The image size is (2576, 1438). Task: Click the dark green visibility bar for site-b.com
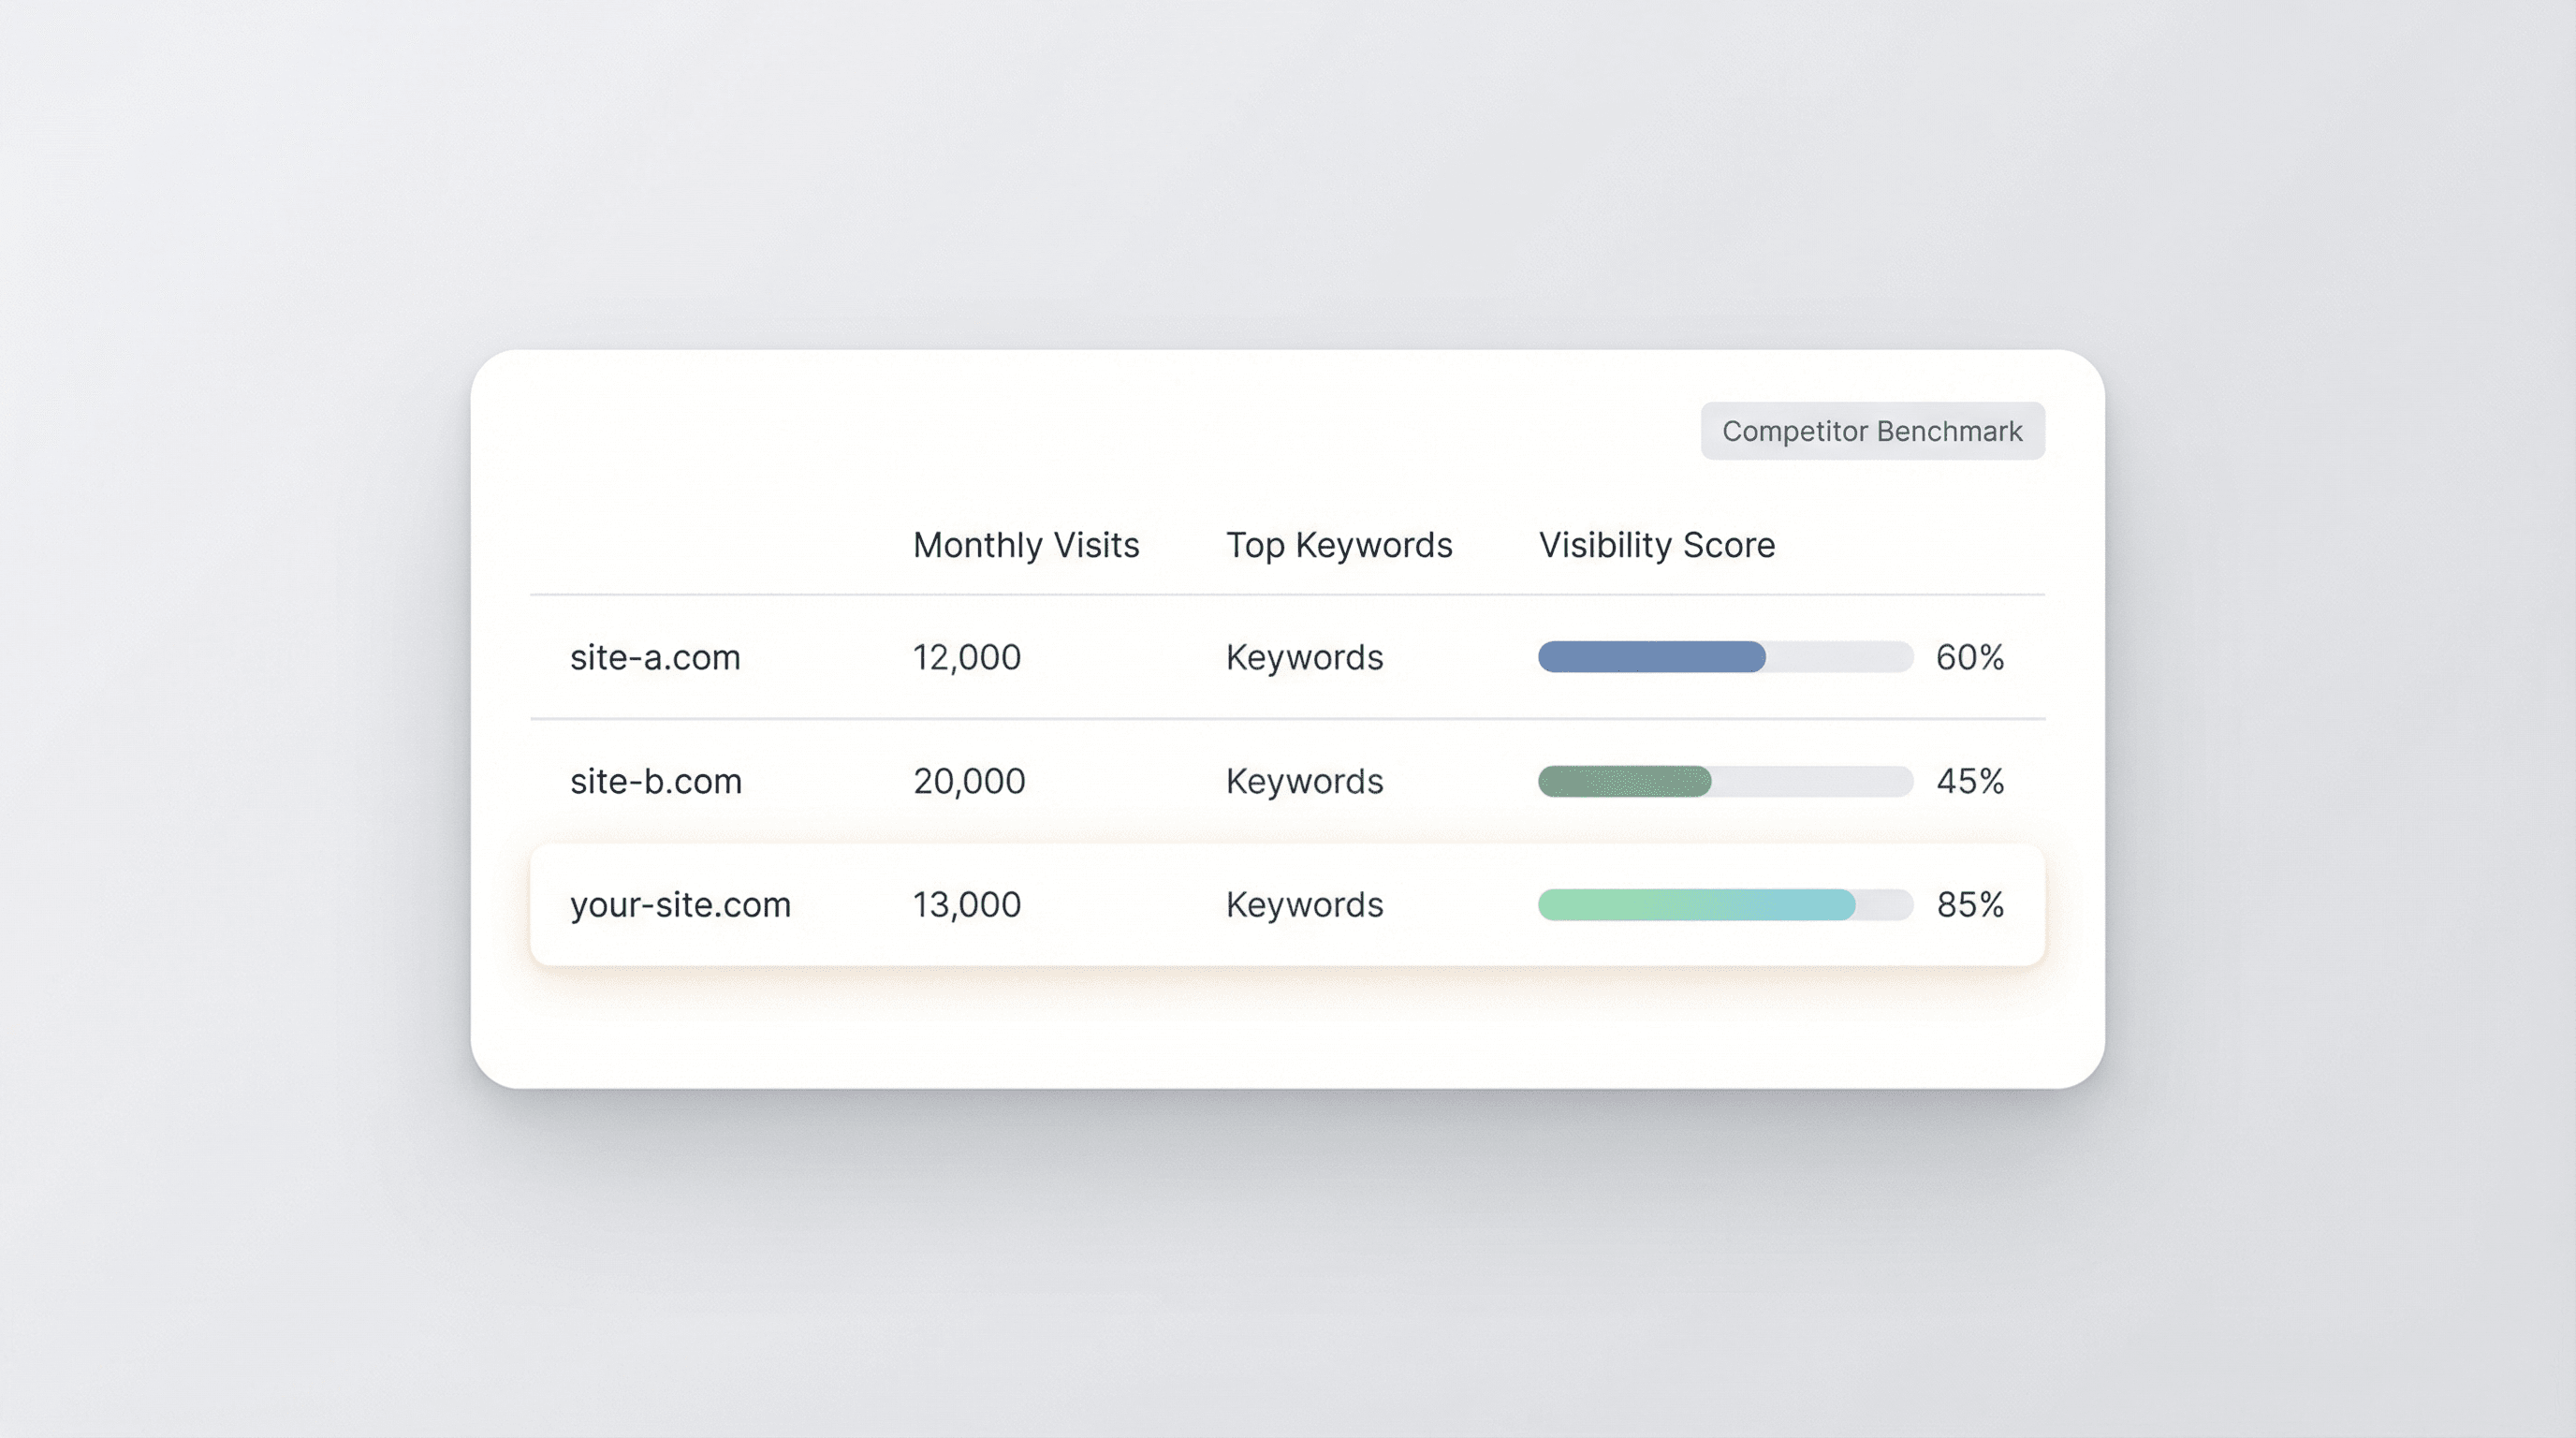pyautogui.click(x=1624, y=781)
